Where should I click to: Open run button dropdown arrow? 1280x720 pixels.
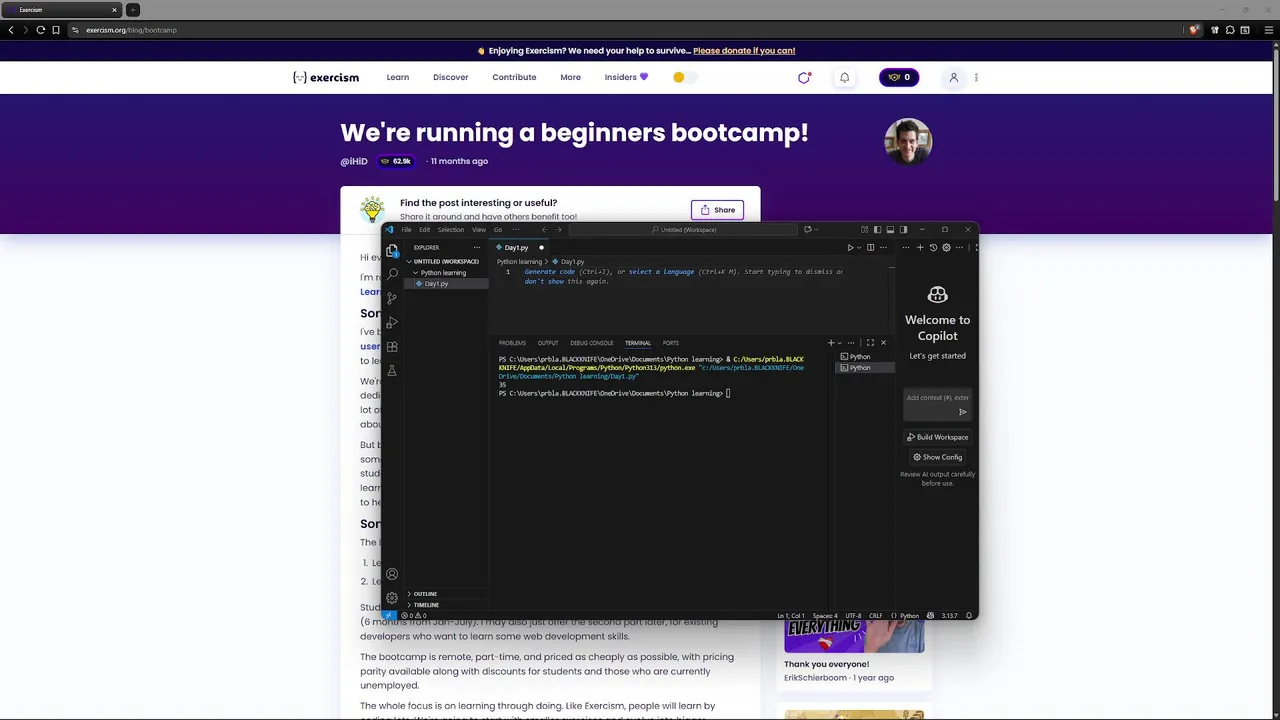click(859, 247)
